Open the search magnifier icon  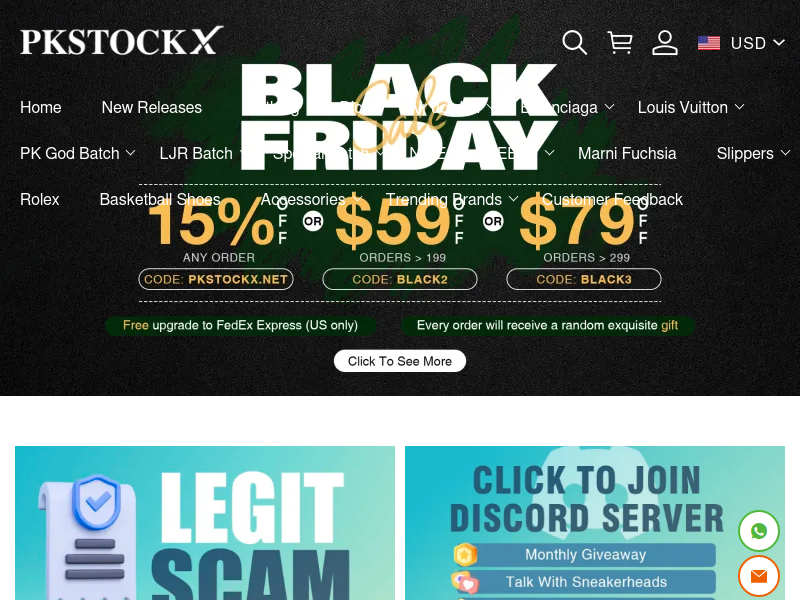pos(574,42)
